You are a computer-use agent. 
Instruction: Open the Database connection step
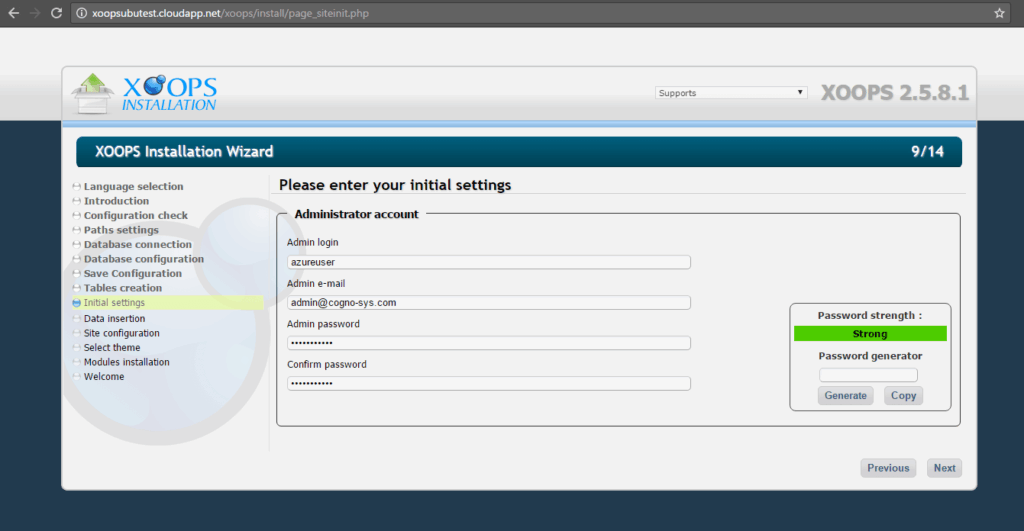click(x=138, y=244)
